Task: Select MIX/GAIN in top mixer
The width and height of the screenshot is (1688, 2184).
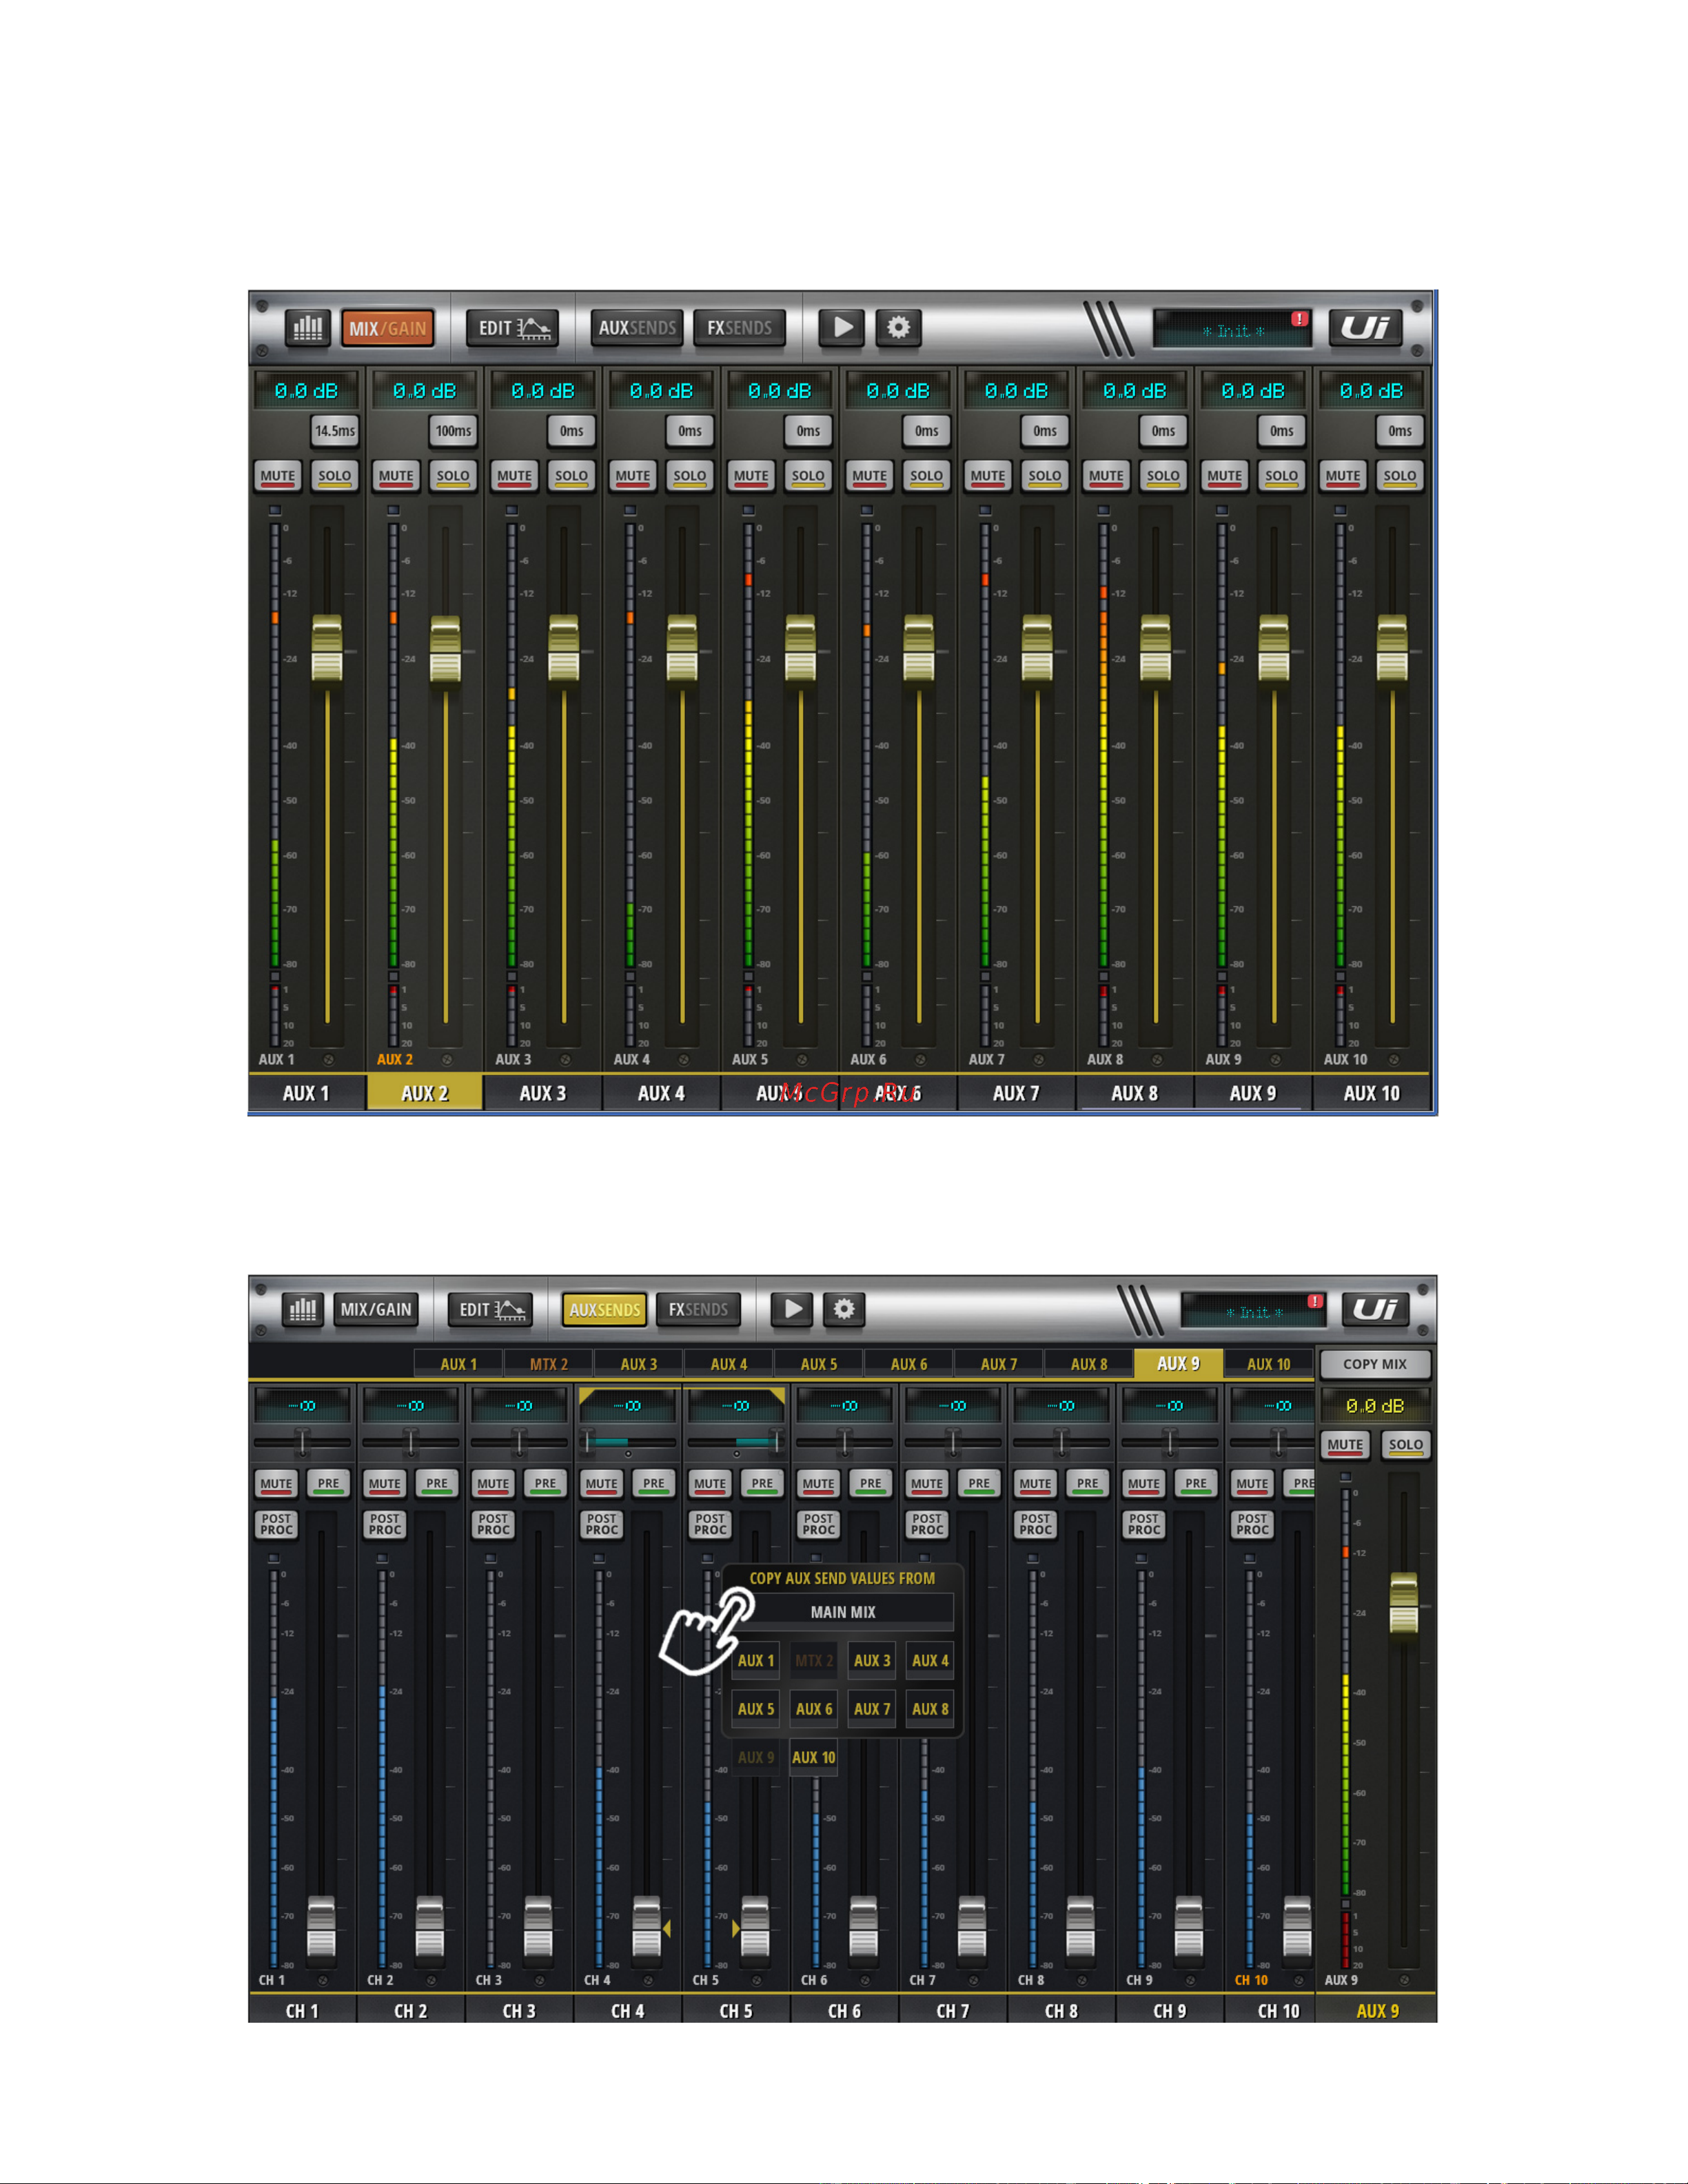Action: pyautogui.click(x=388, y=327)
